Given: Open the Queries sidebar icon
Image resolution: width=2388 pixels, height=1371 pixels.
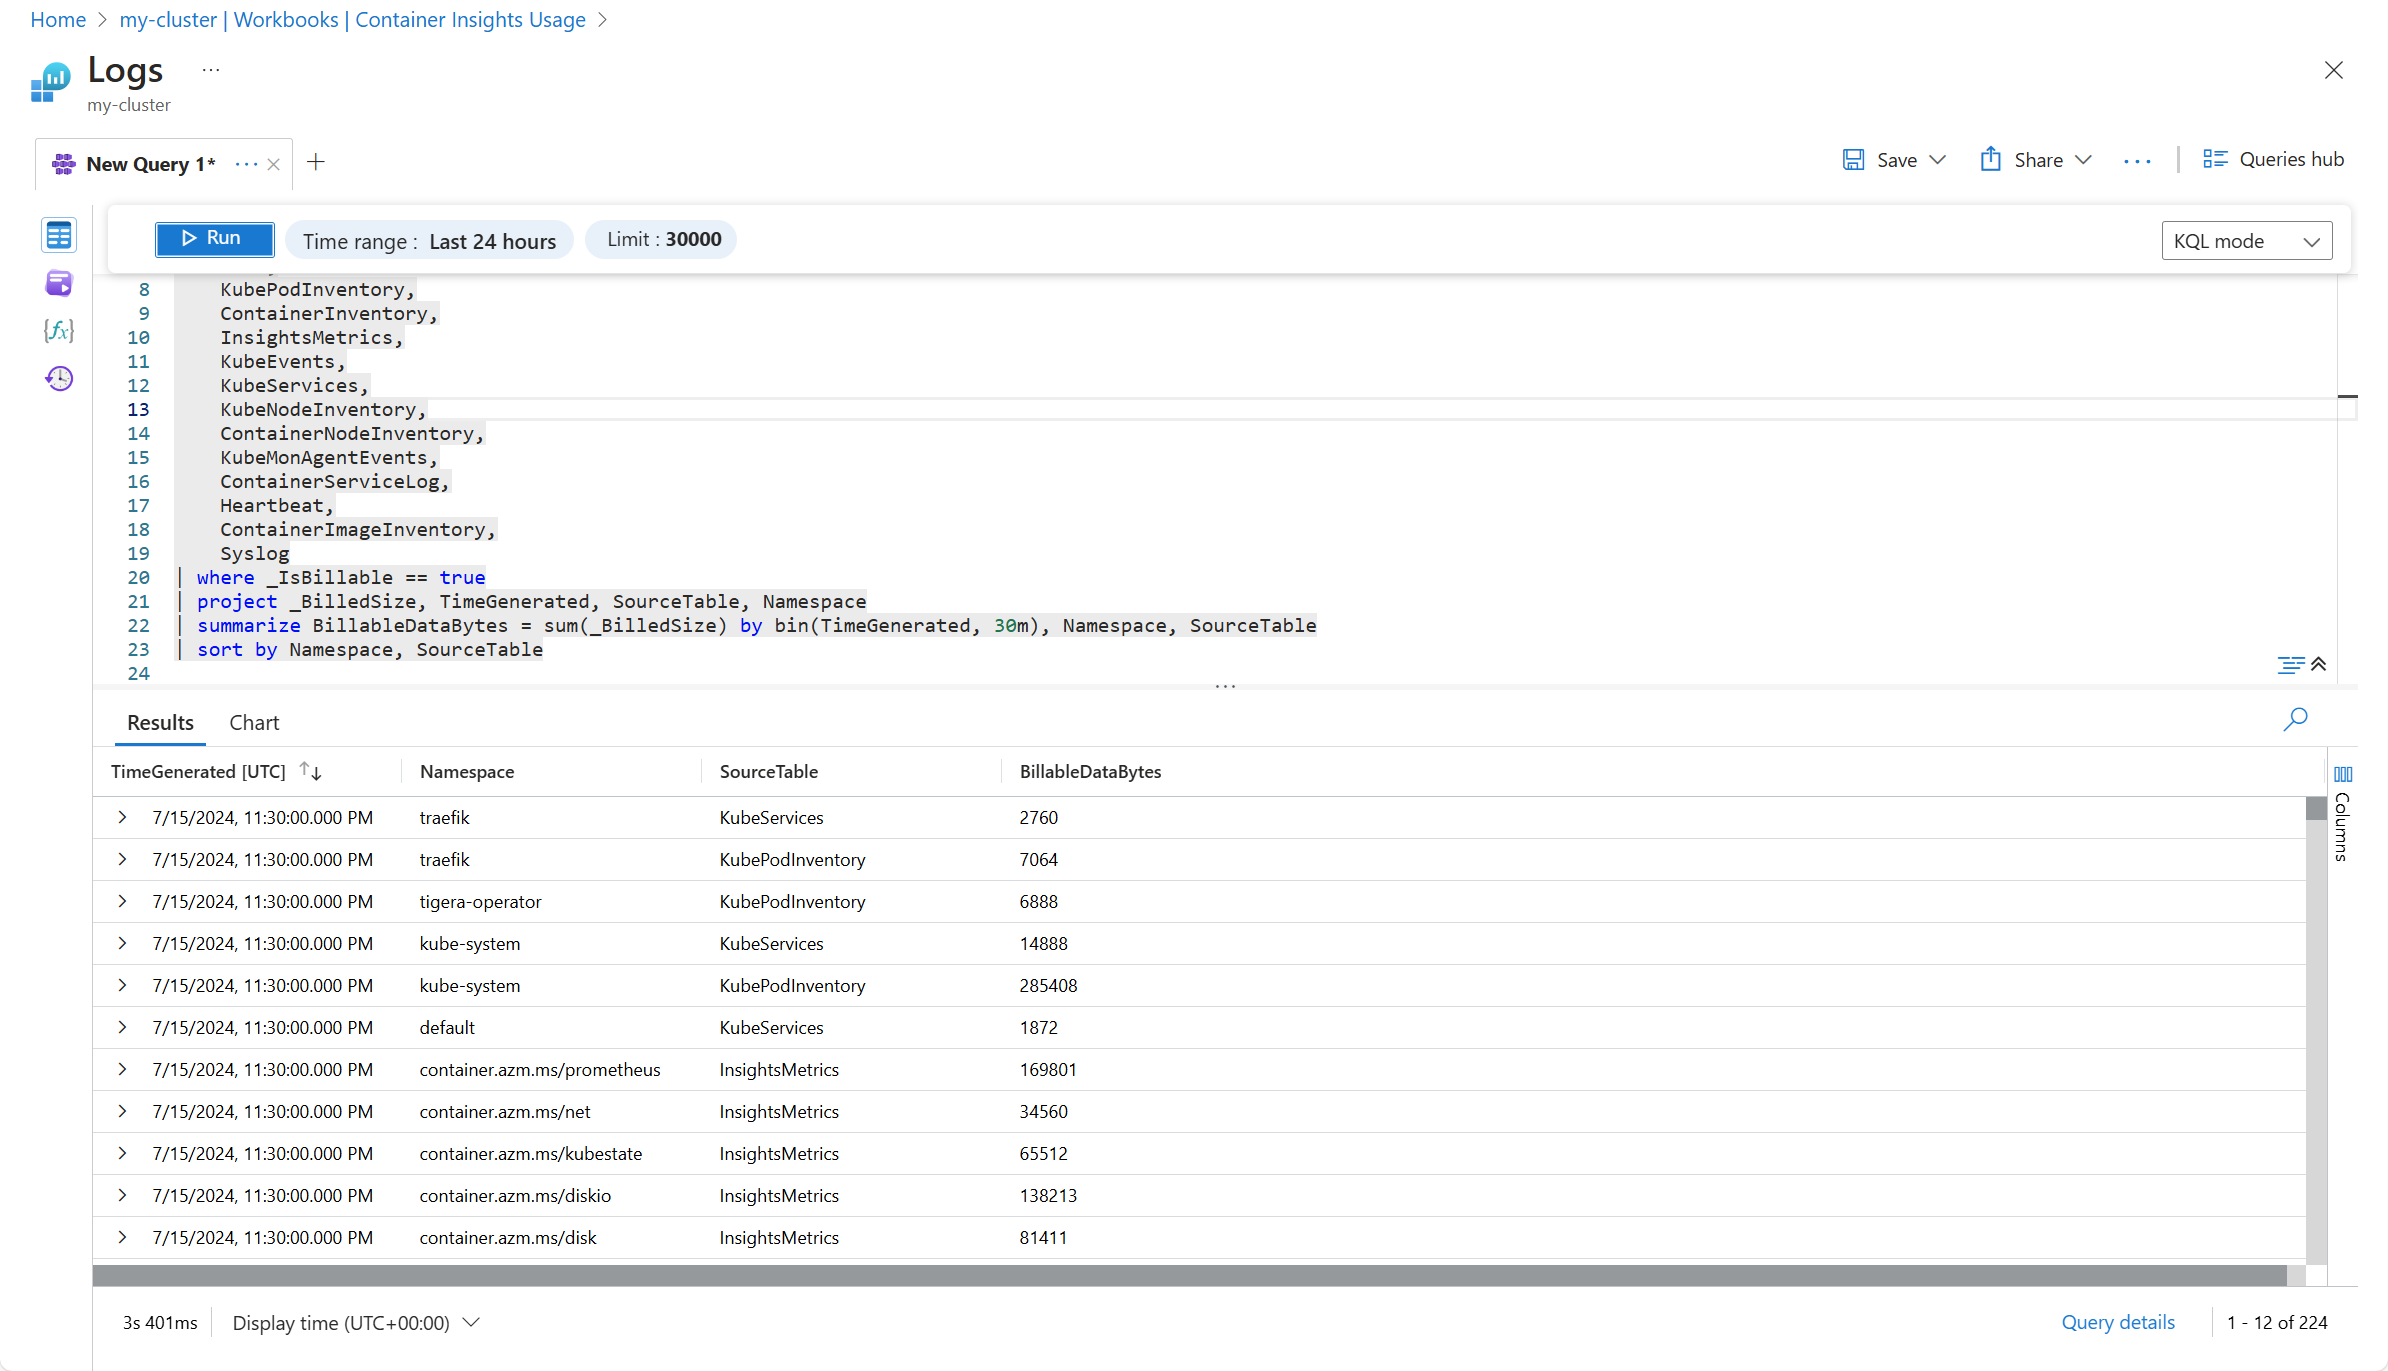Looking at the screenshot, I should point(59,284).
